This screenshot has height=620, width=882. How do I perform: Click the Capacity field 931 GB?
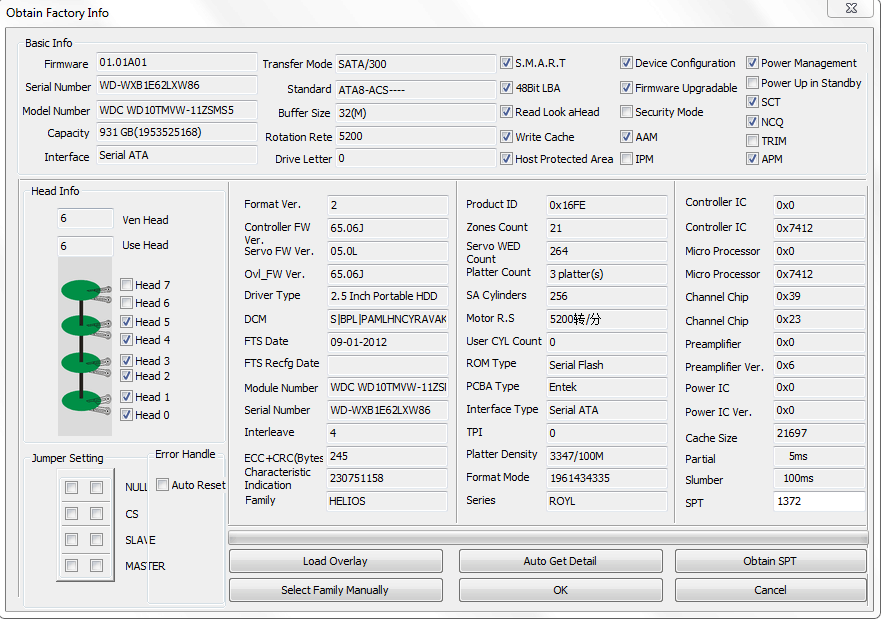177,132
